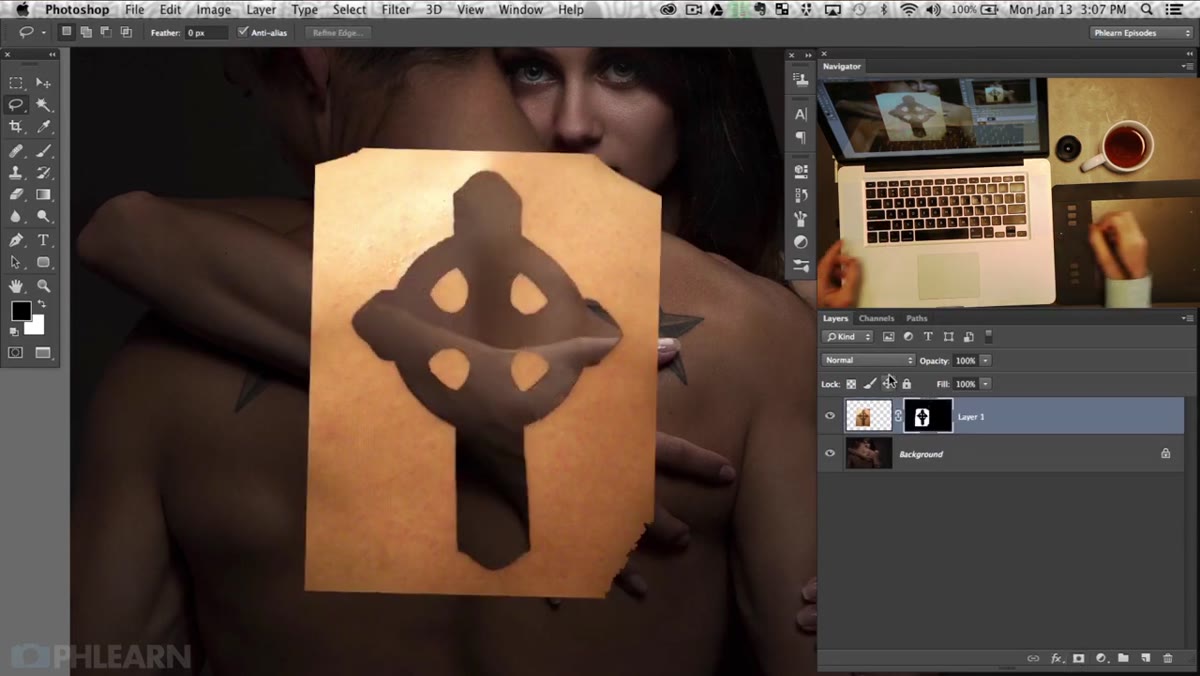Open the Normal blend mode dropdown
1200x676 pixels.
click(x=868, y=360)
